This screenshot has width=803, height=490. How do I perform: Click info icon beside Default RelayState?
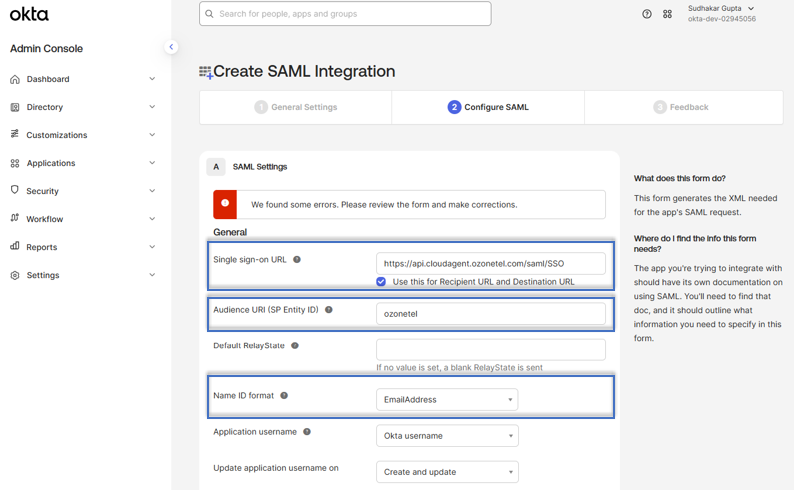tap(295, 346)
